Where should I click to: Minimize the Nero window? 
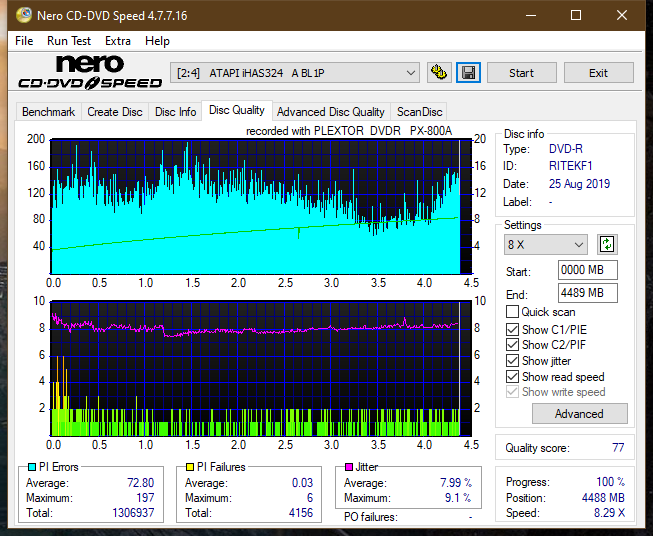[x=531, y=15]
